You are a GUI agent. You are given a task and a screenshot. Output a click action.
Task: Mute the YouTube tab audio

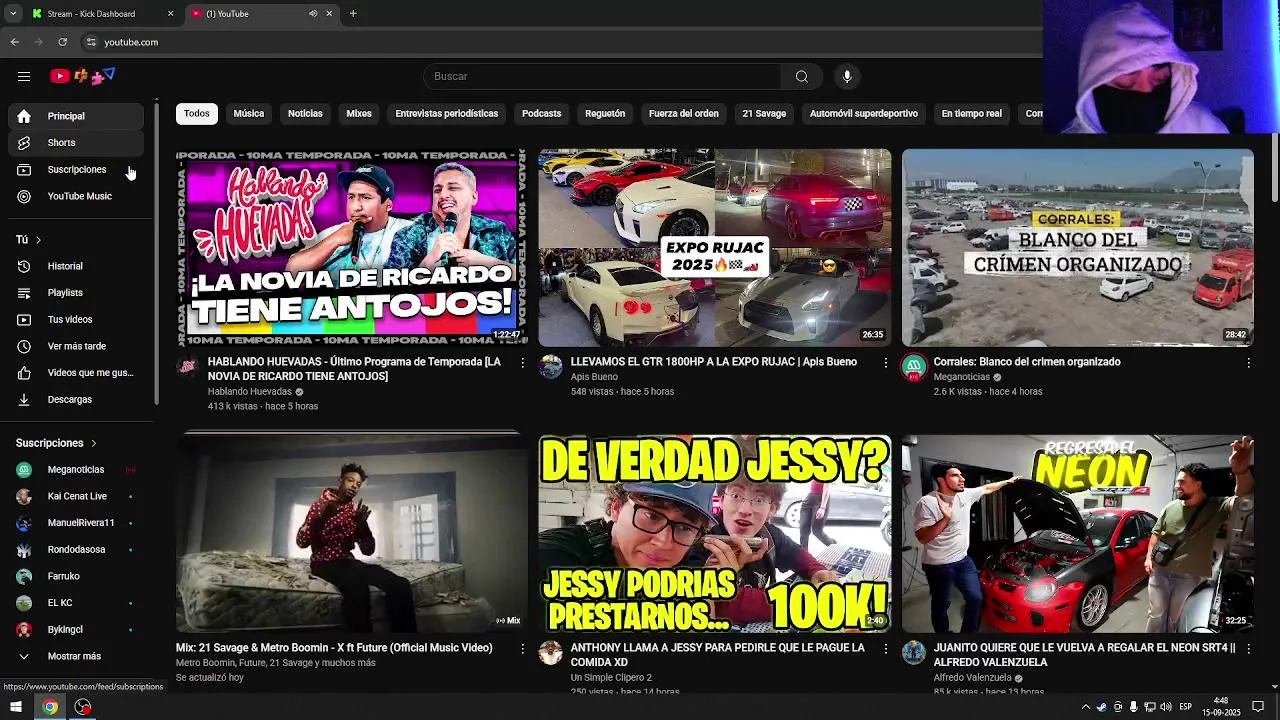tap(313, 14)
